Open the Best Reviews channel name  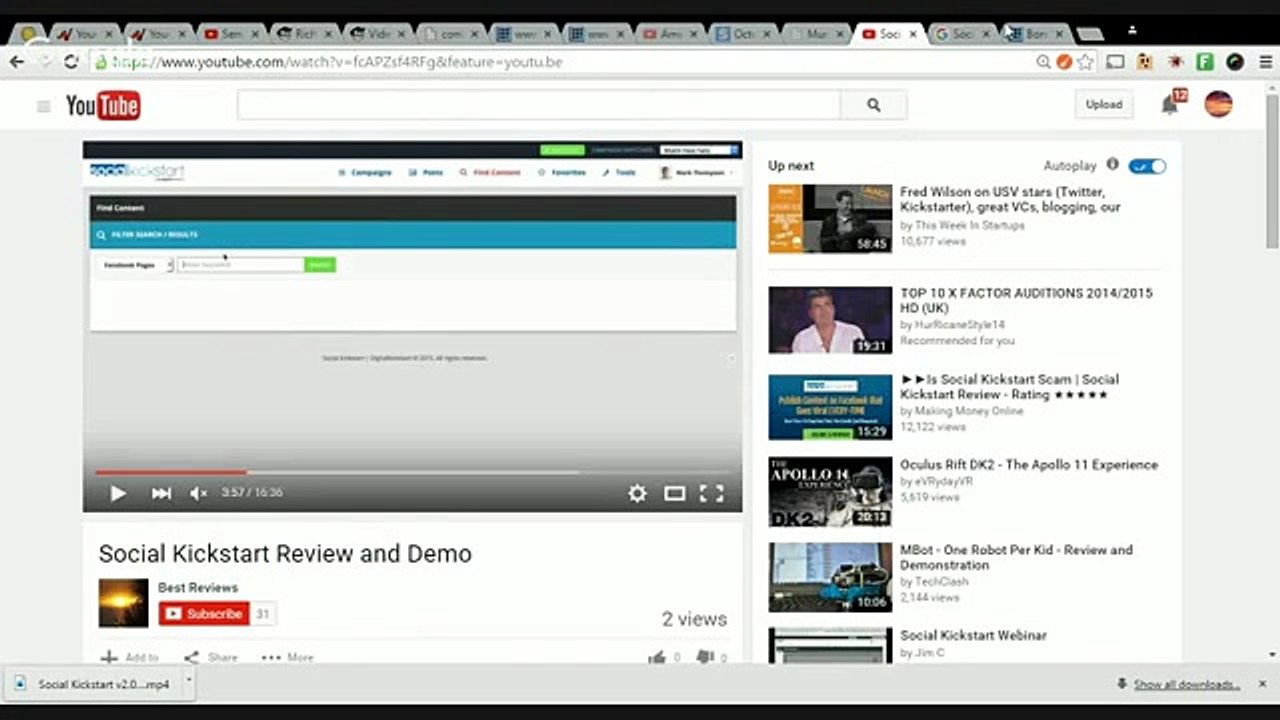point(198,588)
